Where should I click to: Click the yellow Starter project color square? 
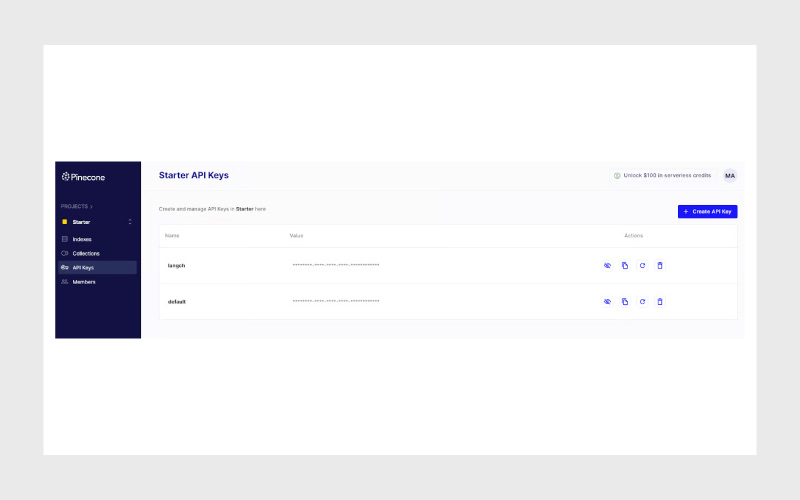[x=65, y=221]
